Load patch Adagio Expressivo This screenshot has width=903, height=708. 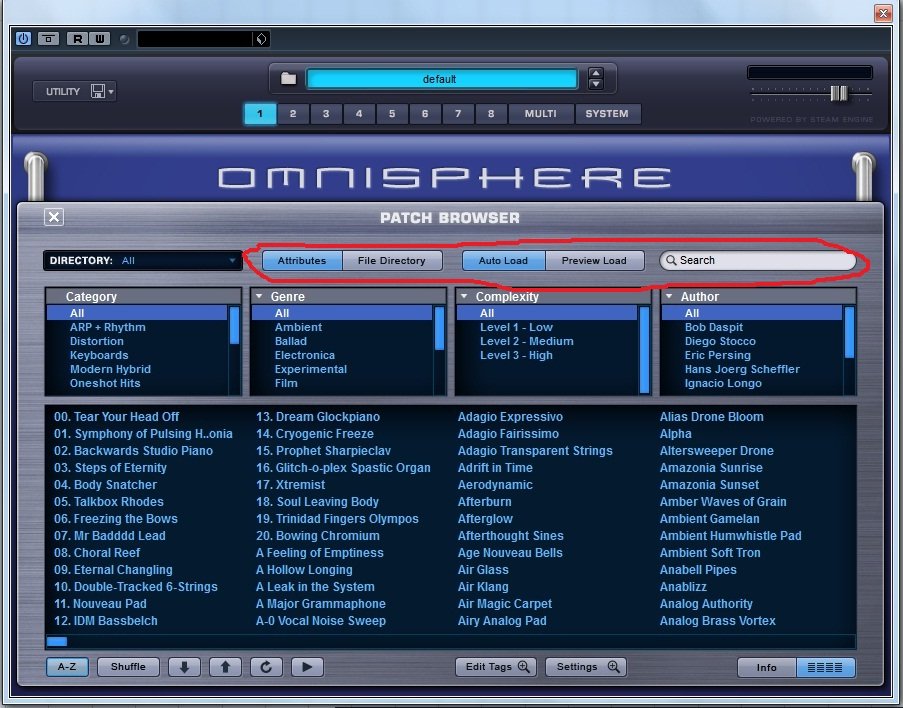click(x=510, y=417)
